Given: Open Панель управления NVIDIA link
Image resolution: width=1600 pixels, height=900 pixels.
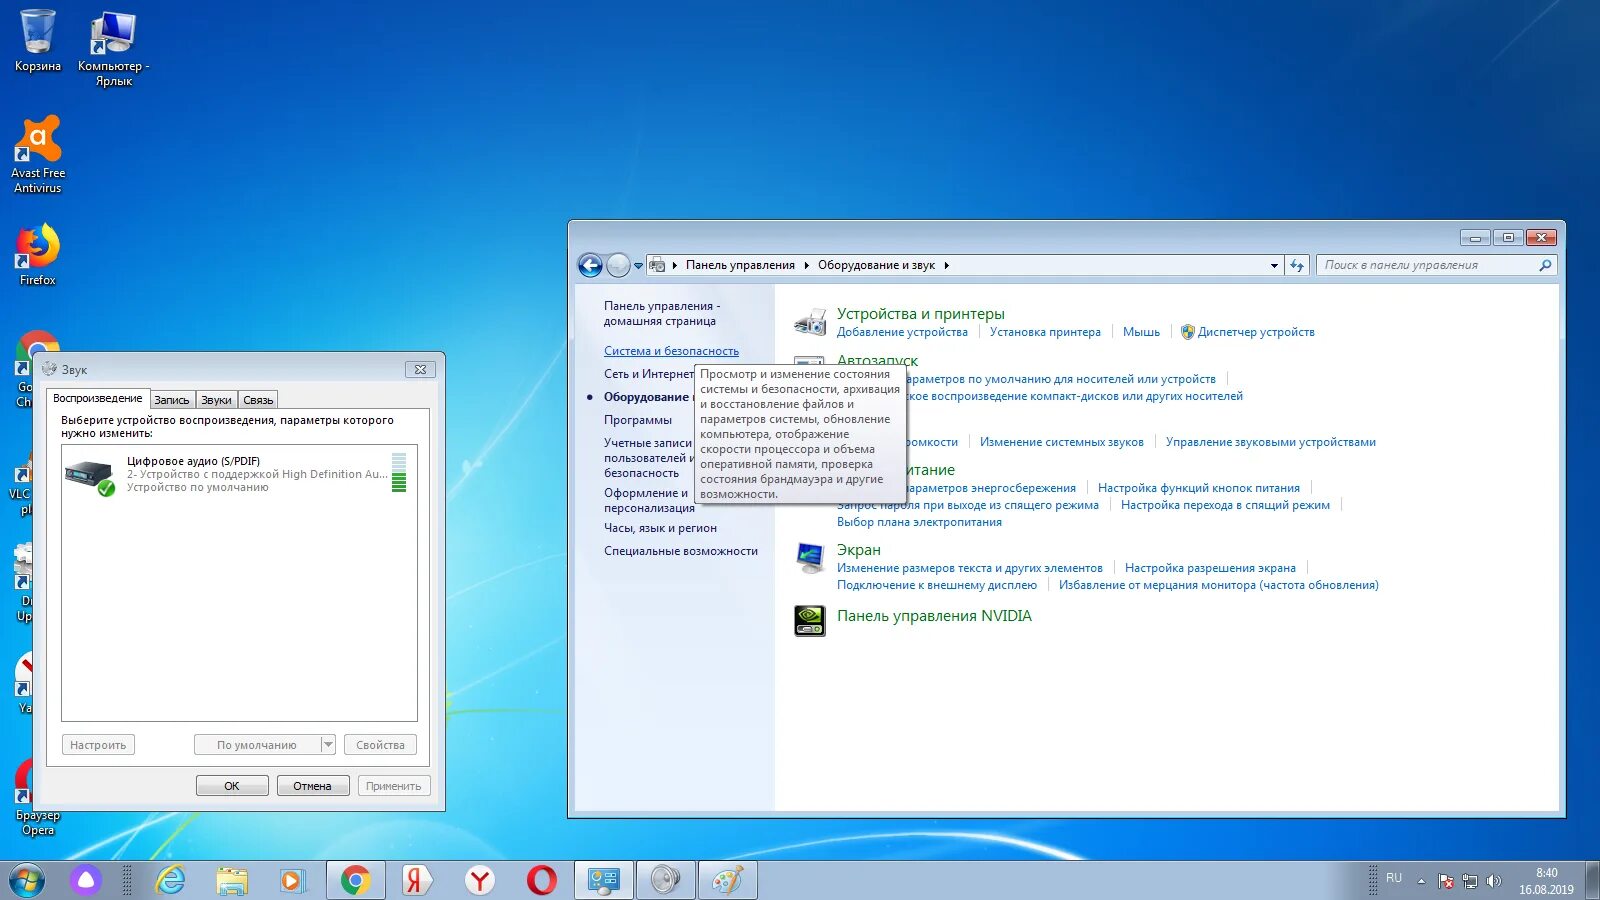Looking at the screenshot, I should click(934, 616).
